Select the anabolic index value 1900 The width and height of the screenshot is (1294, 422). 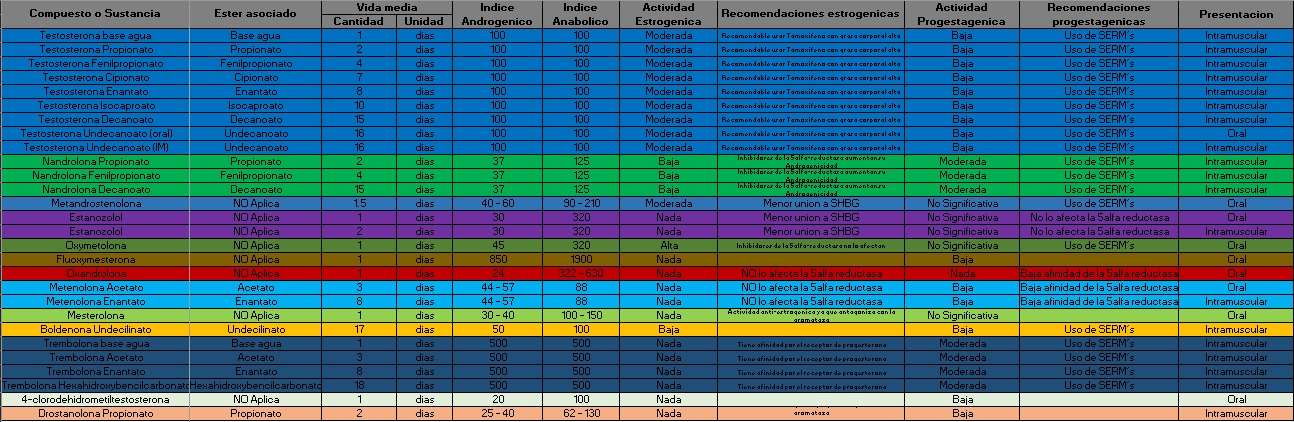click(581, 259)
